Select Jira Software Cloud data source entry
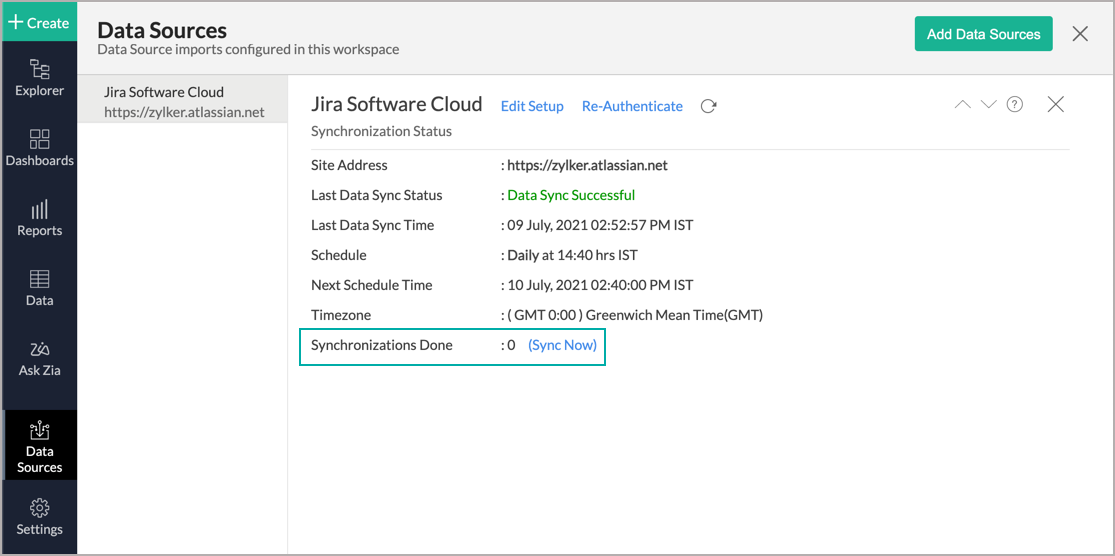 point(183,102)
